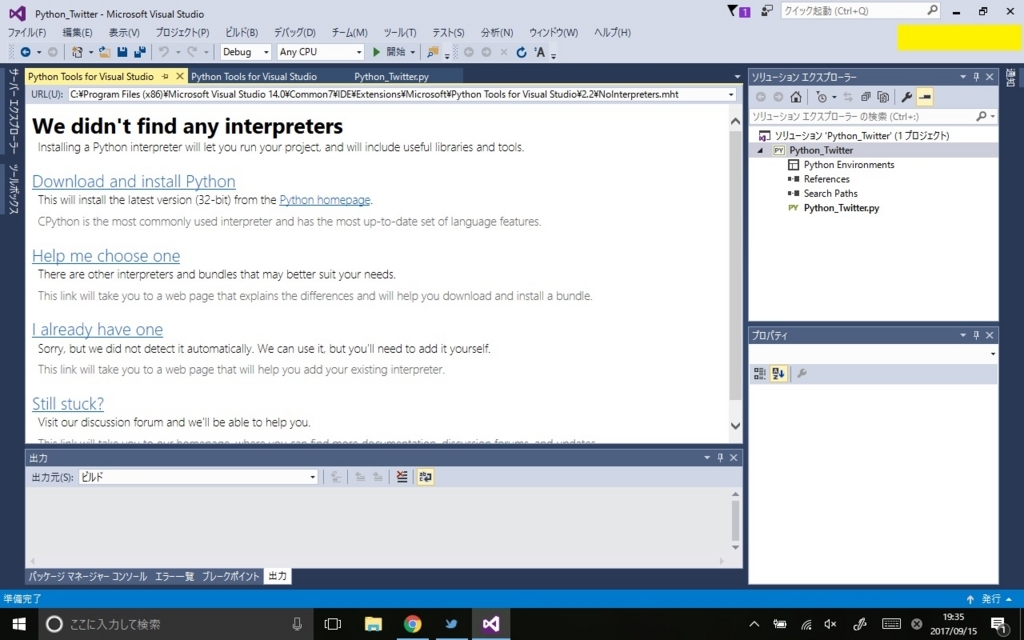
Task: Switch to the Python_Twitter.py tab
Action: click(x=391, y=76)
